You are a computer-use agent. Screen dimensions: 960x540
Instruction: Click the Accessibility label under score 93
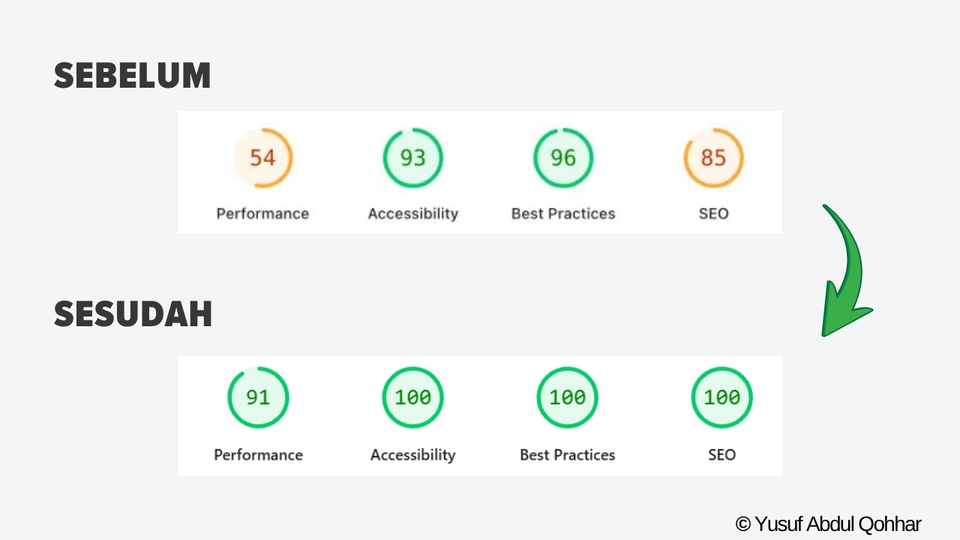click(412, 213)
